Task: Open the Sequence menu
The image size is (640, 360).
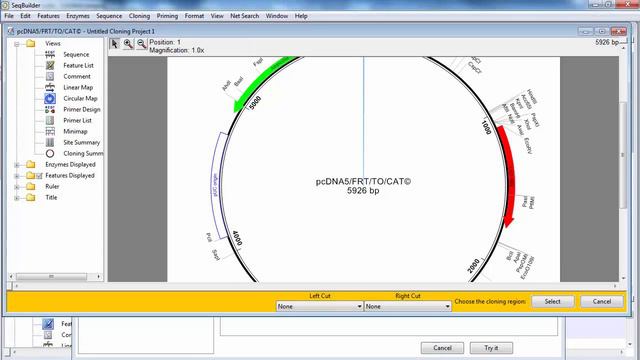Action: point(109,16)
